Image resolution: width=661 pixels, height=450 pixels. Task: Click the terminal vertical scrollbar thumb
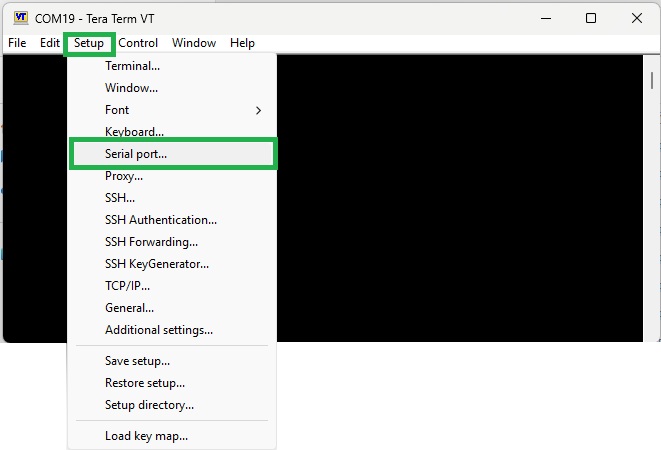point(652,80)
